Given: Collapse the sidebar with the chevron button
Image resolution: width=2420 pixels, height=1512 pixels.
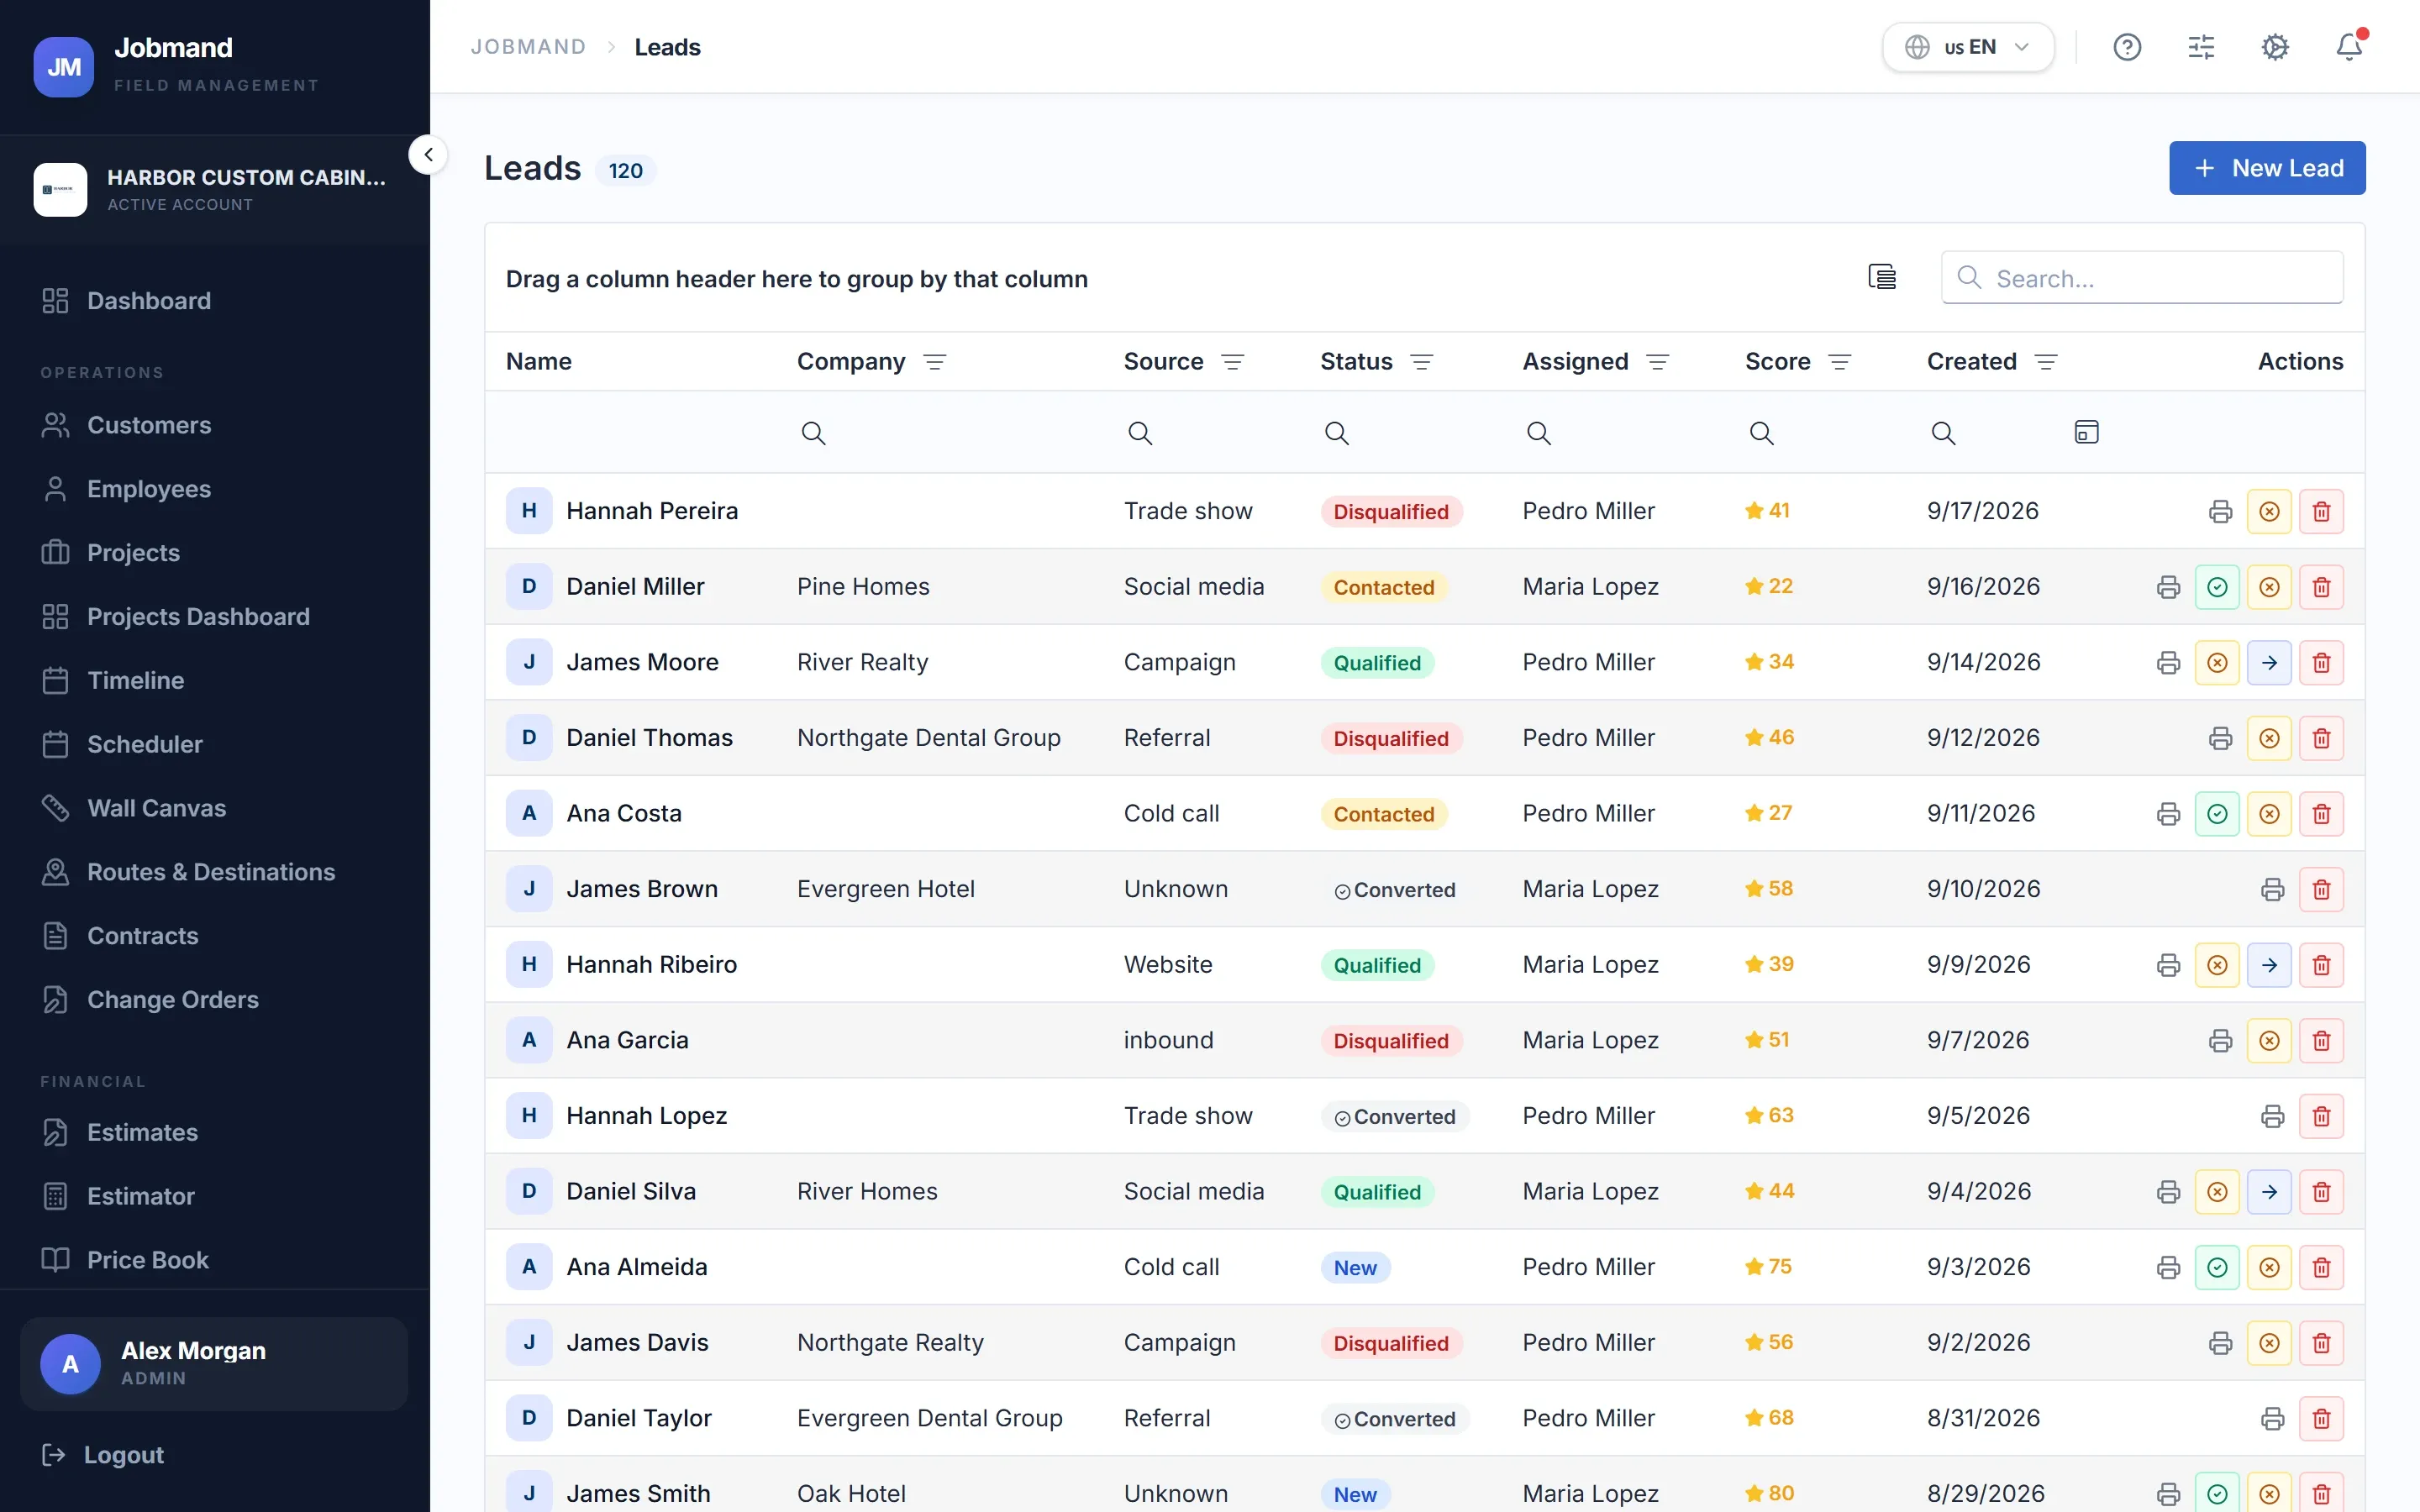Looking at the screenshot, I should tap(428, 154).
